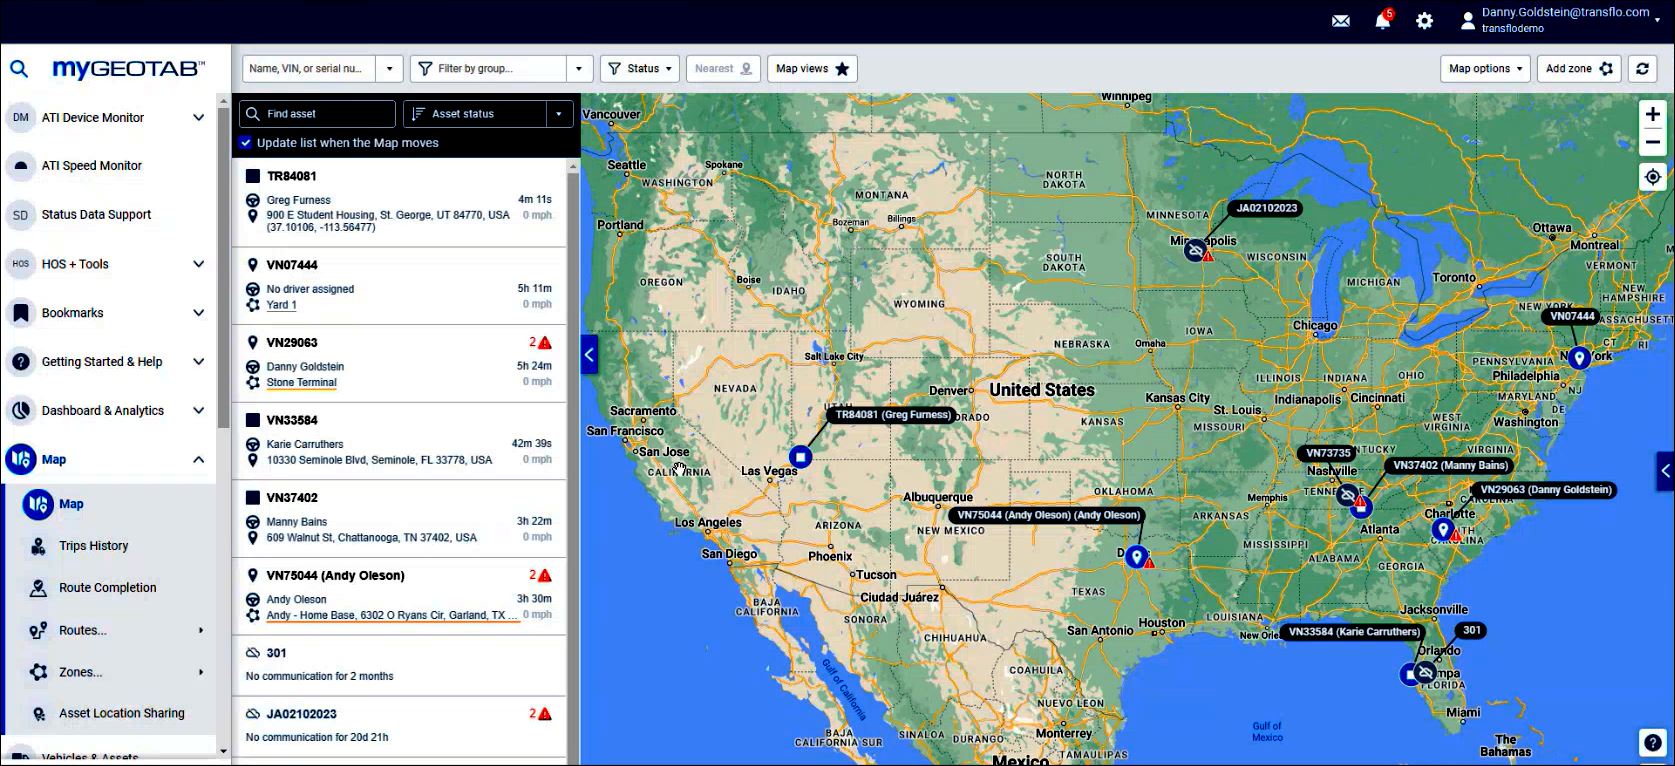1675x766 pixels.
Task: Expand the Asset status sort dropdown
Action: (x=559, y=114)
